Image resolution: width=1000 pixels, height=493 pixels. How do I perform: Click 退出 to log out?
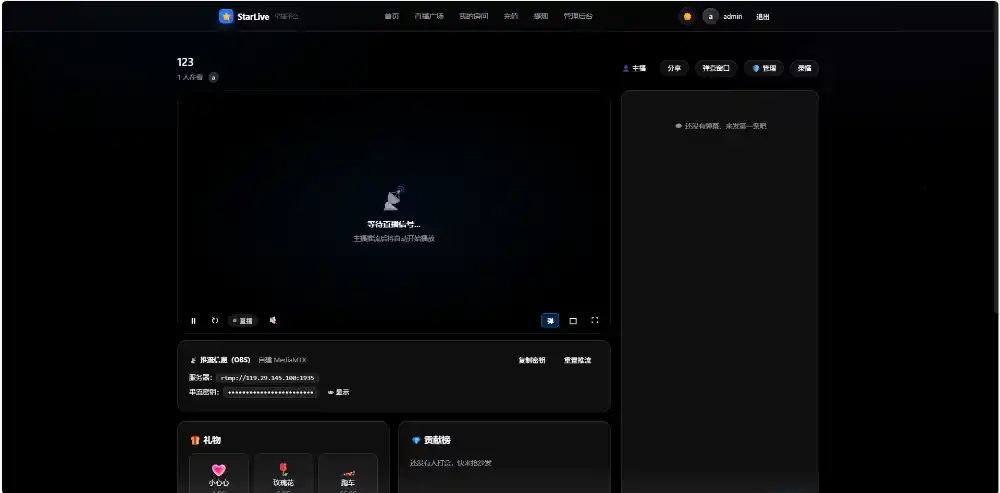pos(763,17)
